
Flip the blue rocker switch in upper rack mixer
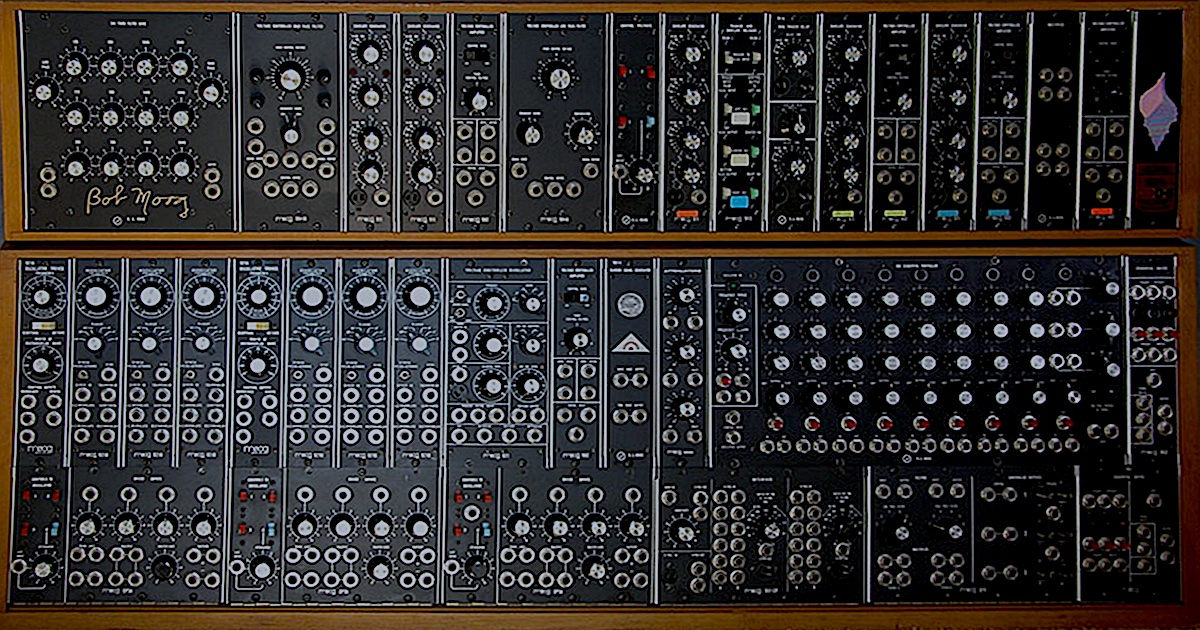(x=648, y=121)
